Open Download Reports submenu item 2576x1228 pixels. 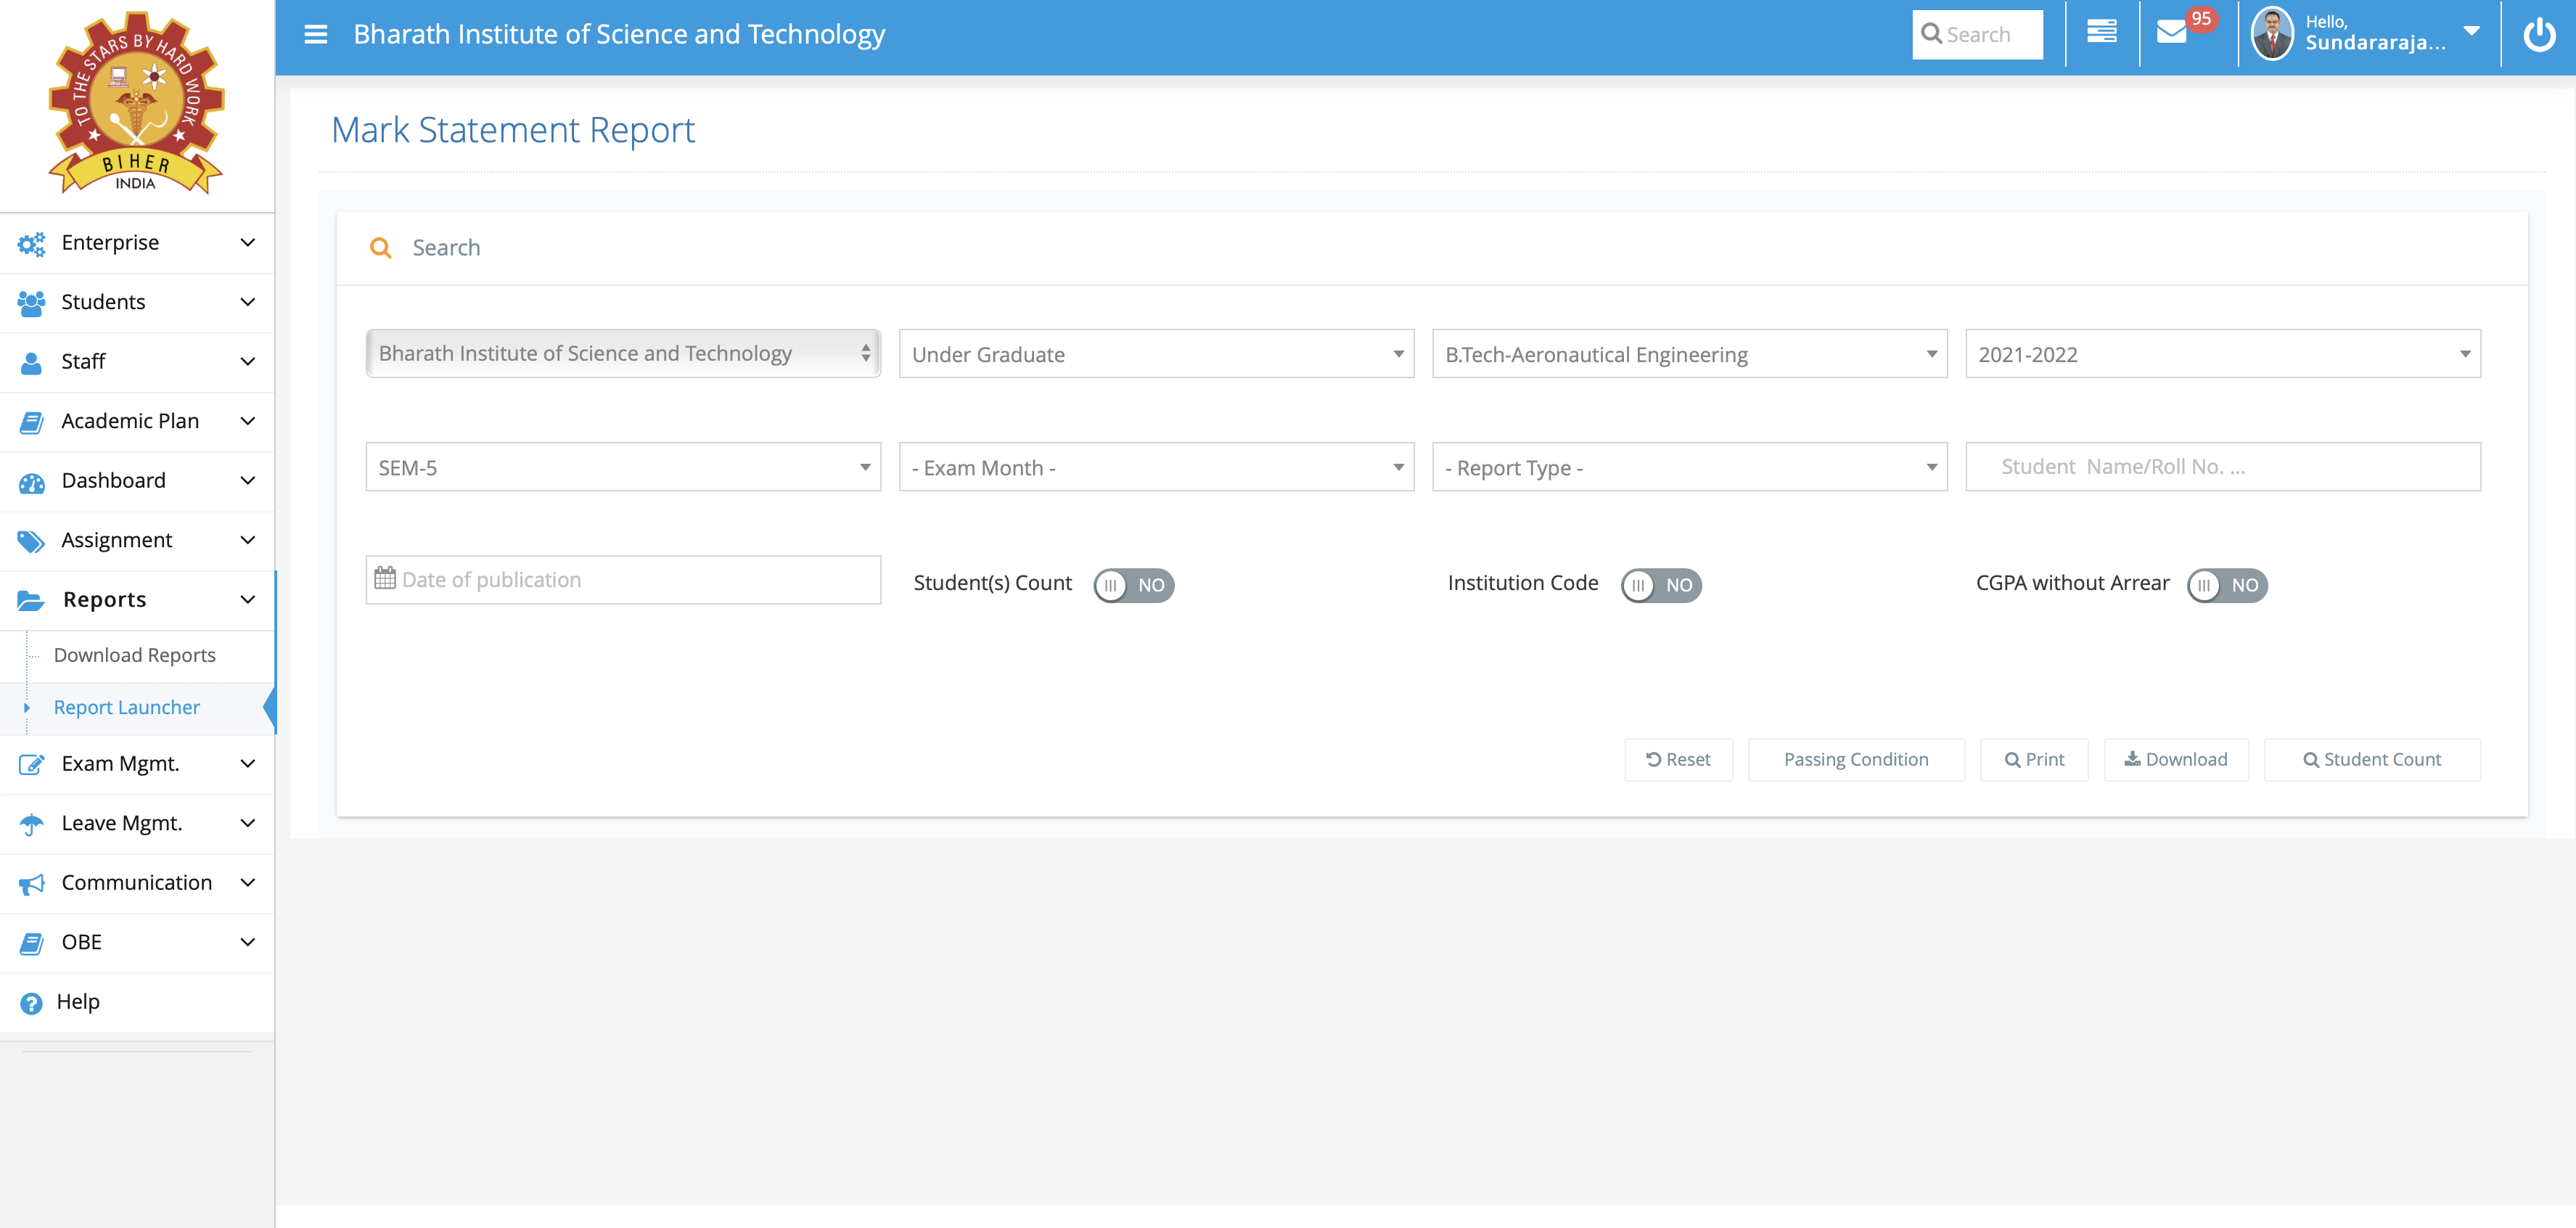[135, 655]
